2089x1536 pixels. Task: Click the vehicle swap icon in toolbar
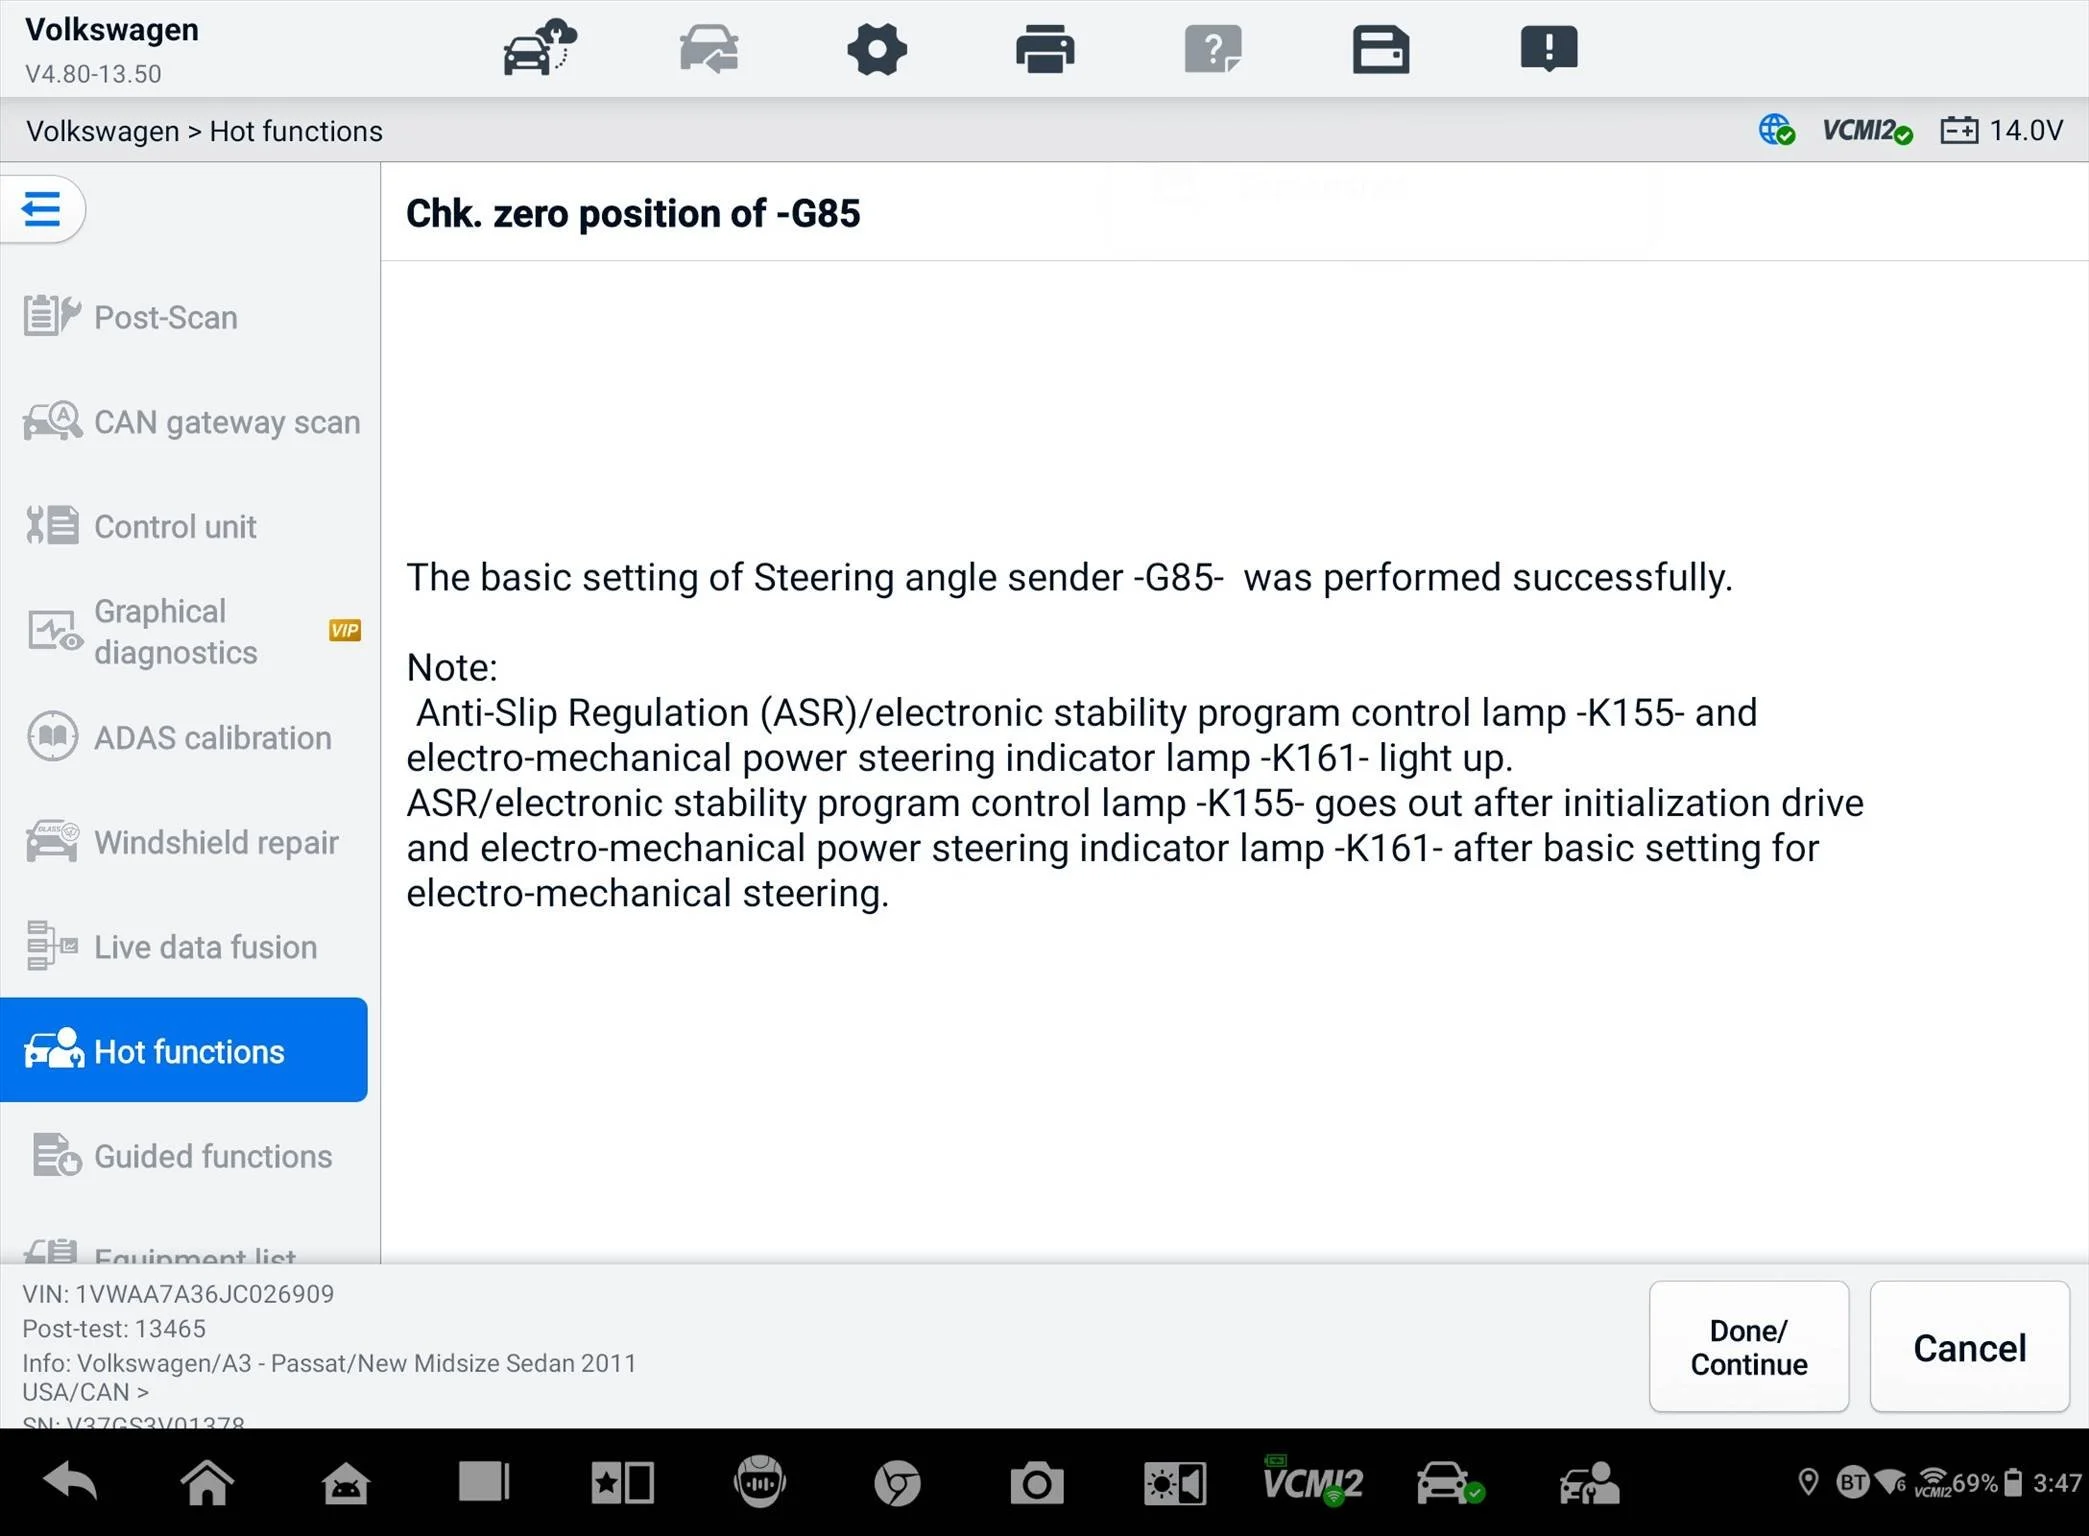point(709,49)
